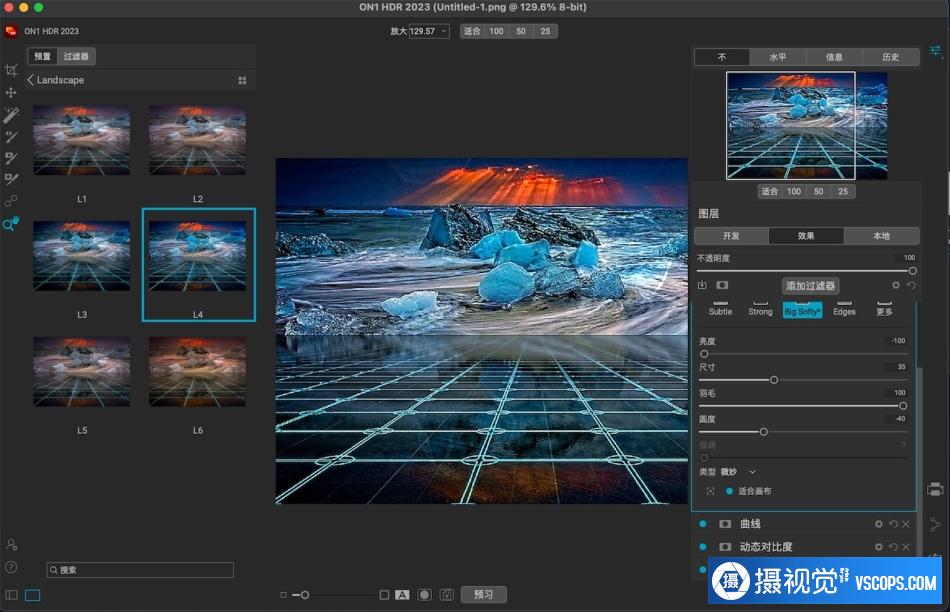Click the 尺寸 size slider handle
The height and width of the screenshot is (612, 950).
coord(774,380)
